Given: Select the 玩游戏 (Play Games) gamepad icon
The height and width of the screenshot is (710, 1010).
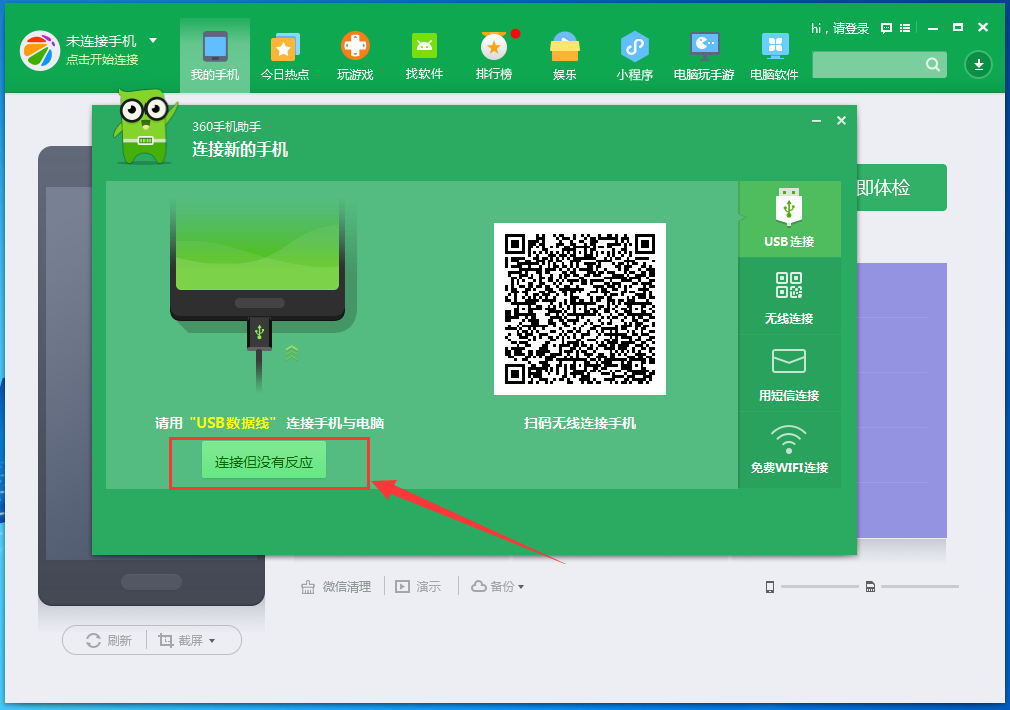Looking at the screenshot, I should pos(354,47).
